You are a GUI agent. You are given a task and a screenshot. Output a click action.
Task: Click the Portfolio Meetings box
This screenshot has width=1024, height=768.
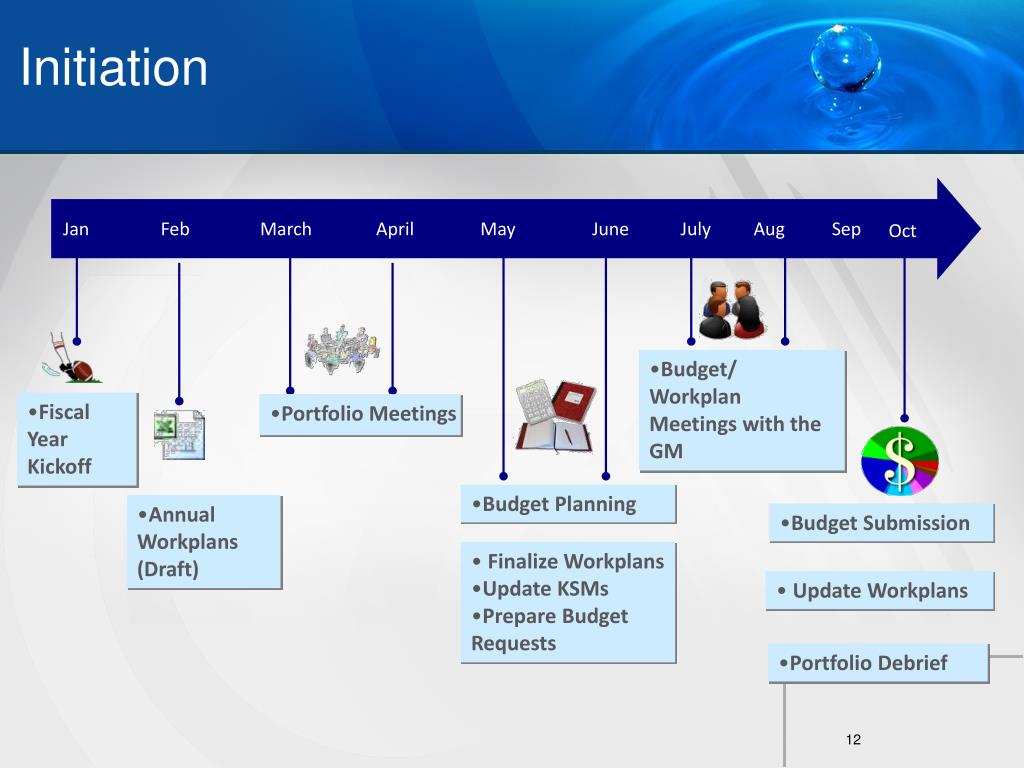point(360,415)
